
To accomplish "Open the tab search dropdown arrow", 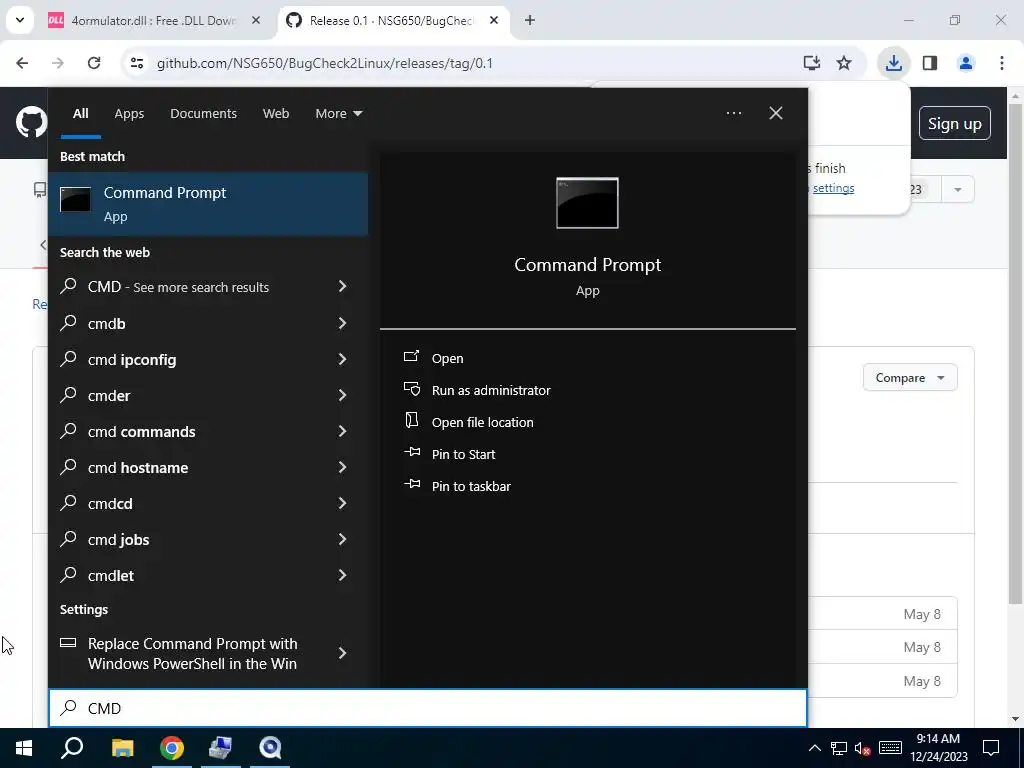I will coord(20,20).
